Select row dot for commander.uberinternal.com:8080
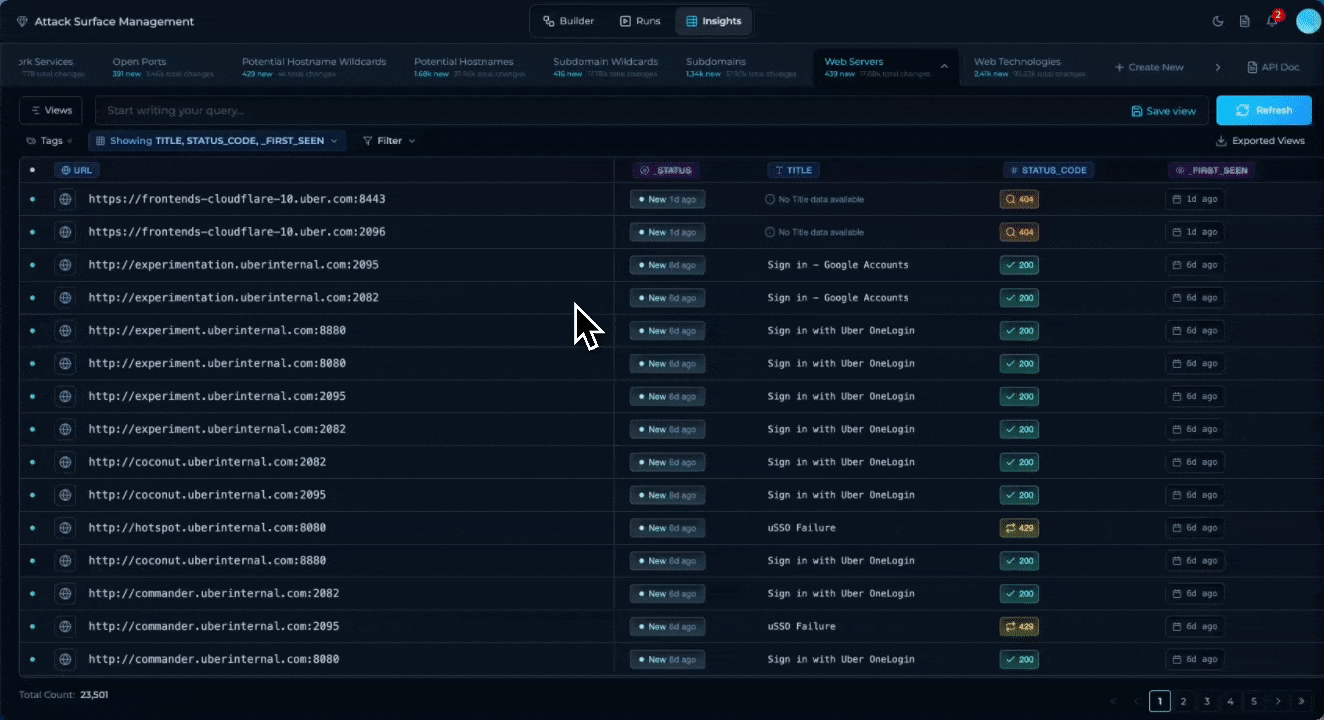This screenshot has width=1324, height=720. tap(32, 660)
